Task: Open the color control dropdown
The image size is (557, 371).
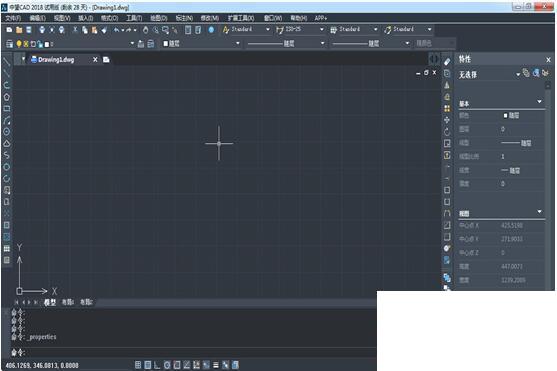Action: (x=238, y=43)
